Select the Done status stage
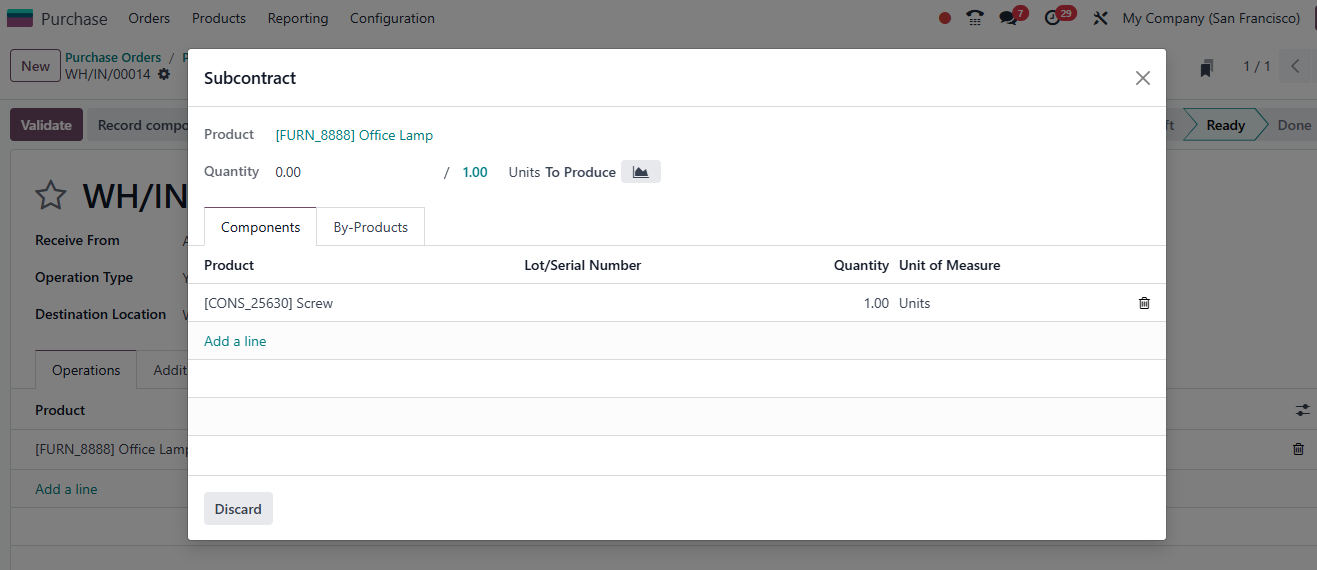The height and width of the screenshot is (570, 1317). [x=1294, y=125]
